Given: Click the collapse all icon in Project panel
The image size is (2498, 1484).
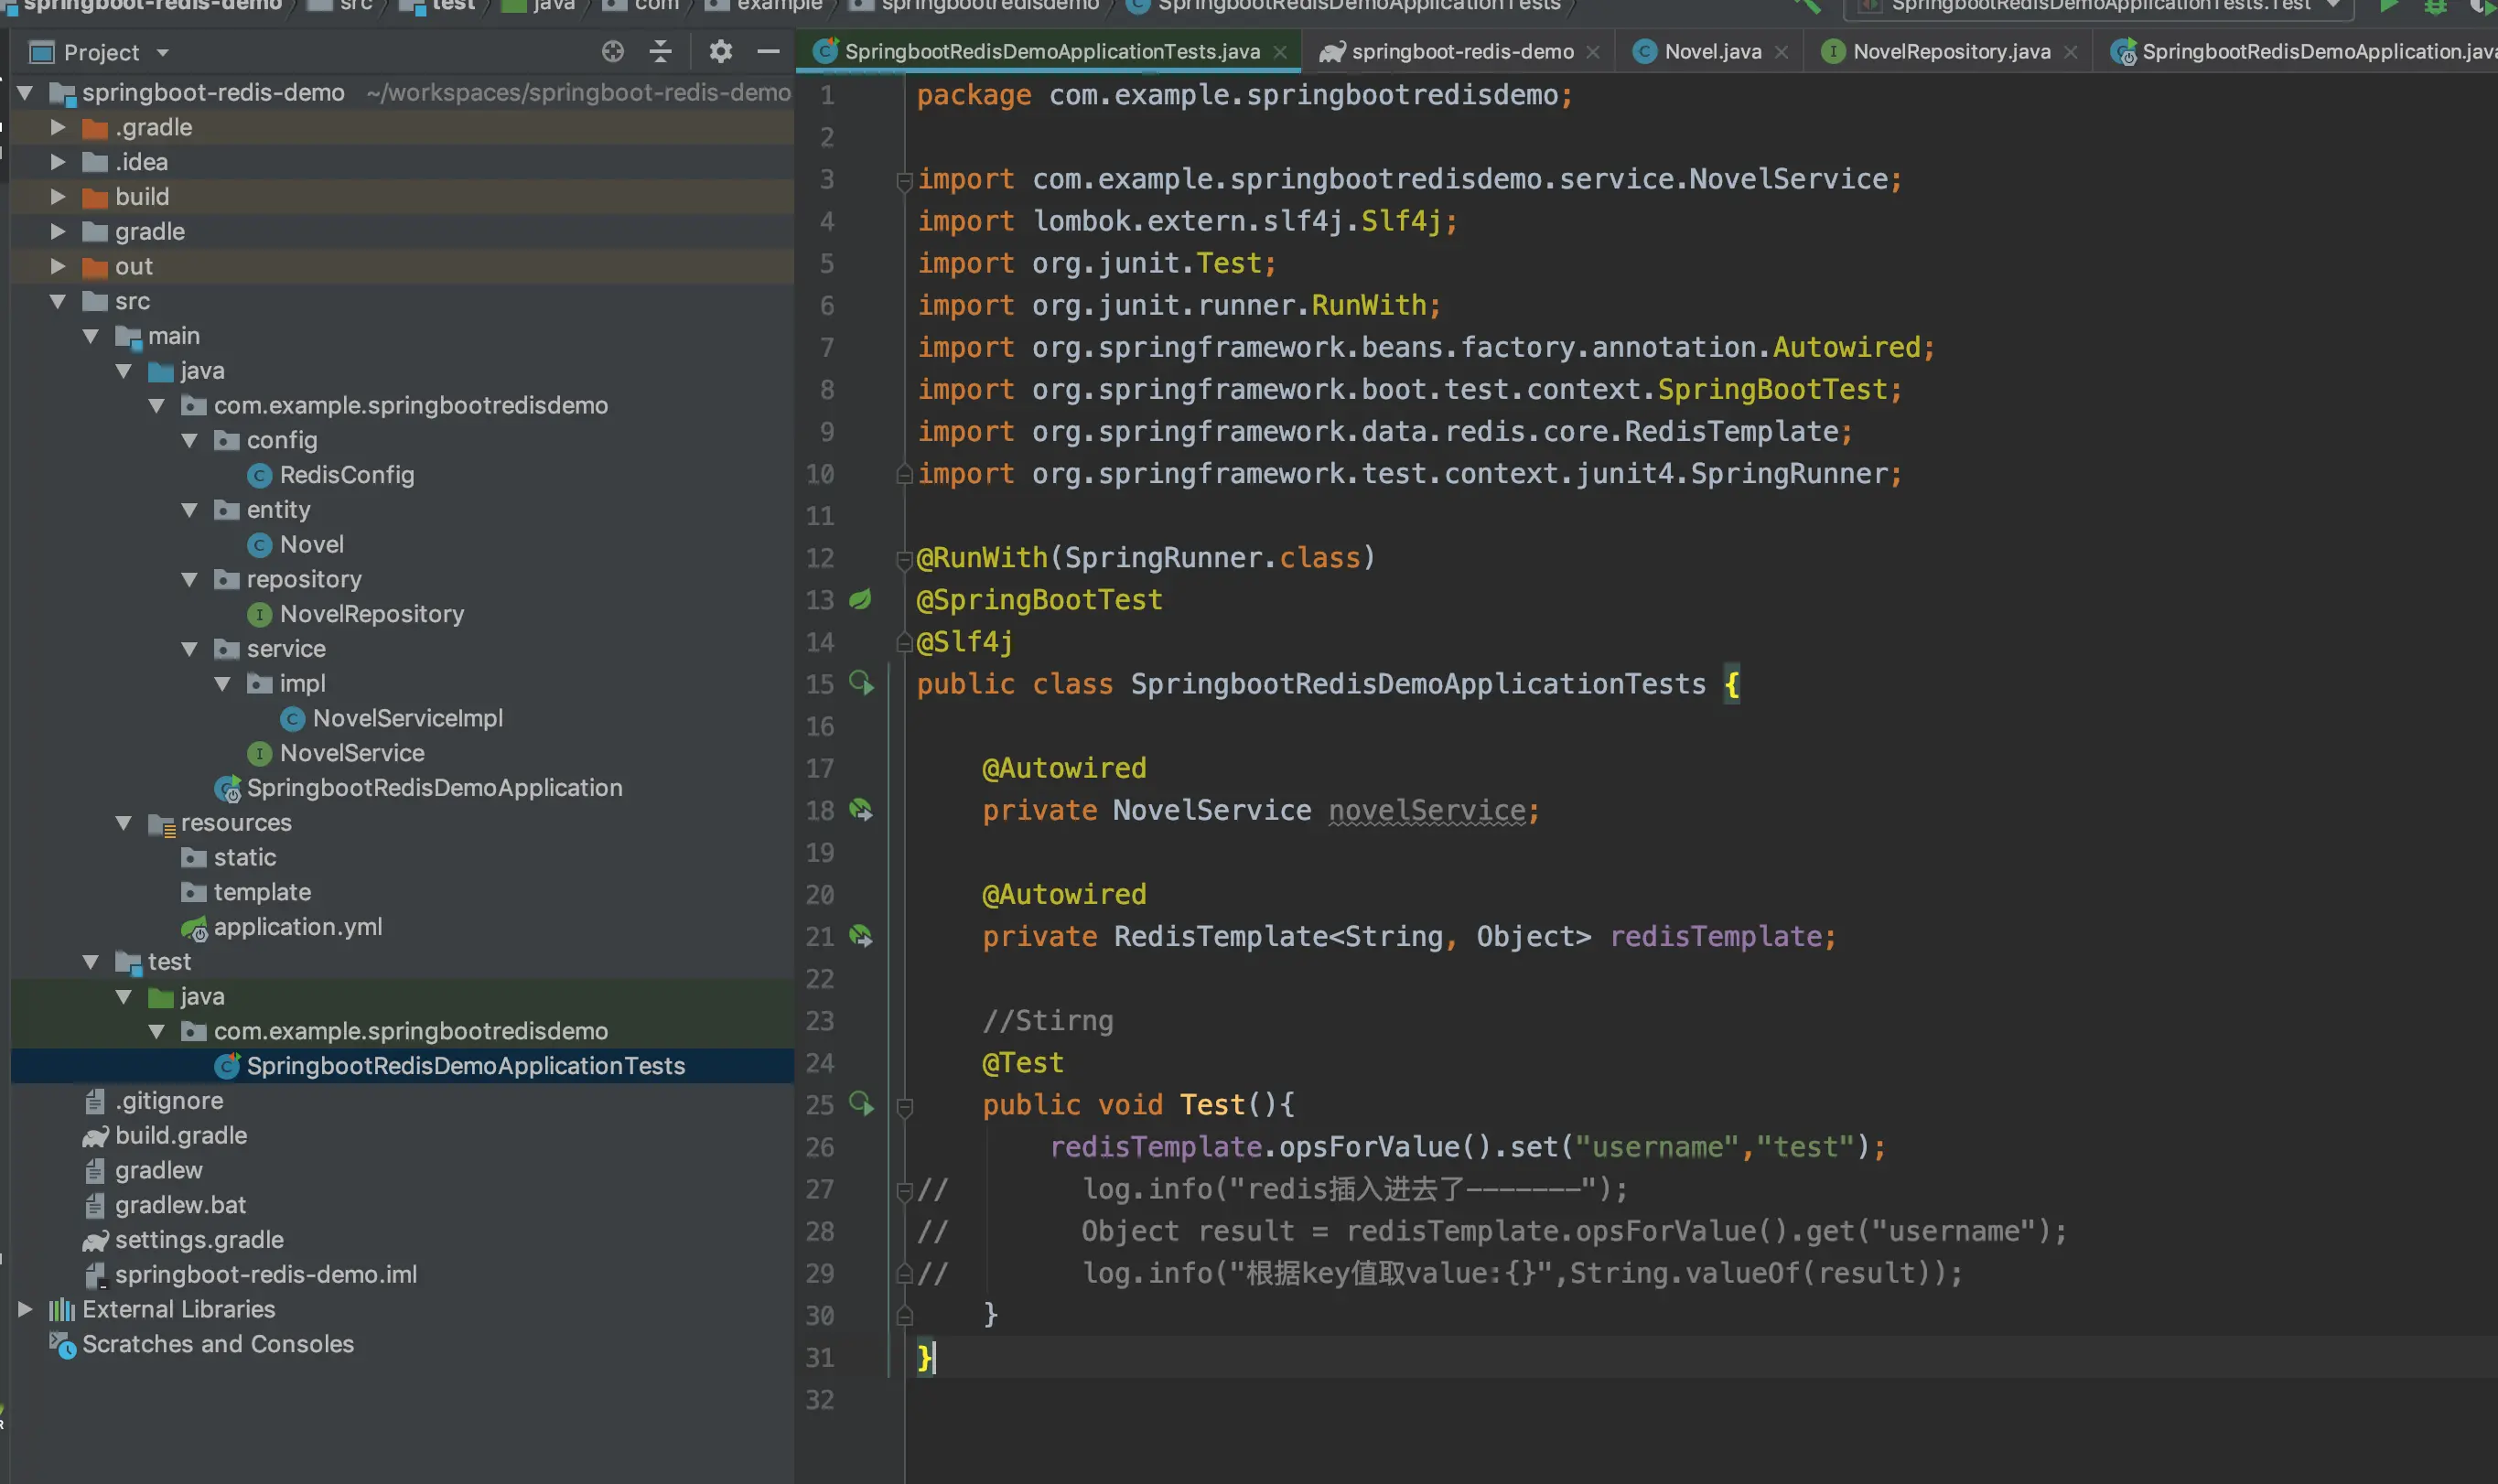Looking at the screenshot, I should coord(661,51).
